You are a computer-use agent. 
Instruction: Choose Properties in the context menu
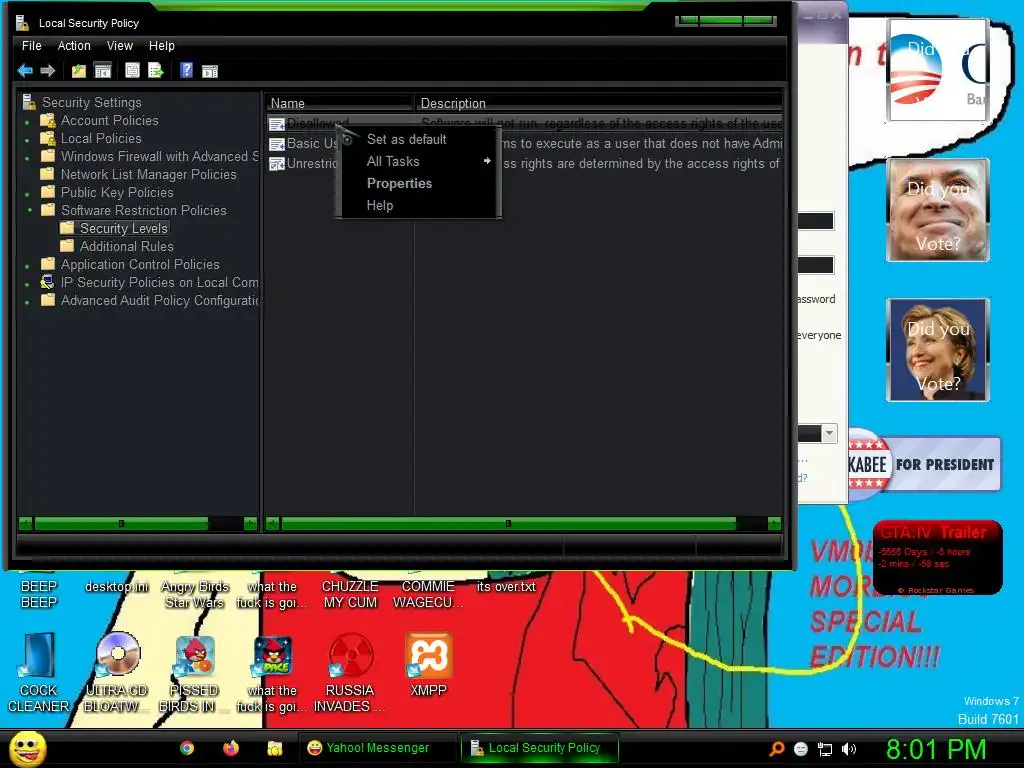[419, 184]
